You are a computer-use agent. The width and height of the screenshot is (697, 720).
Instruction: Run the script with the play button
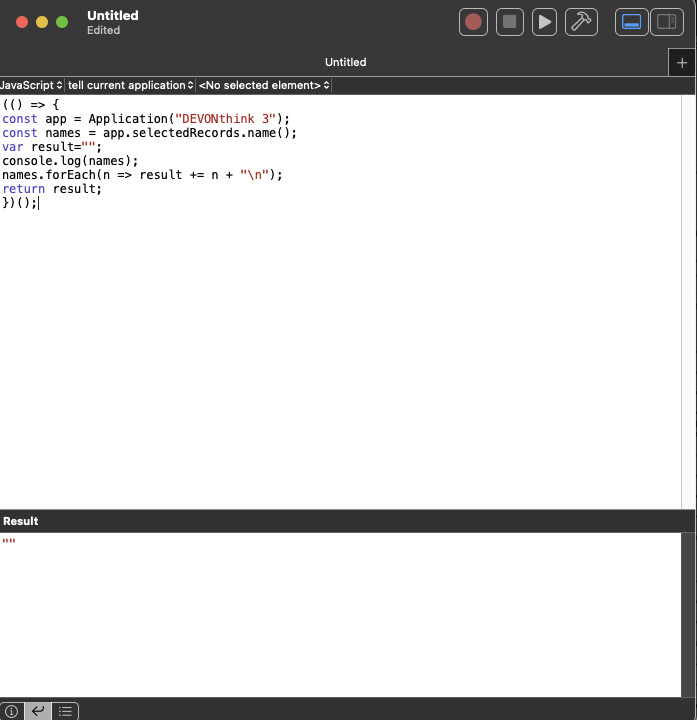coord(544,21)
